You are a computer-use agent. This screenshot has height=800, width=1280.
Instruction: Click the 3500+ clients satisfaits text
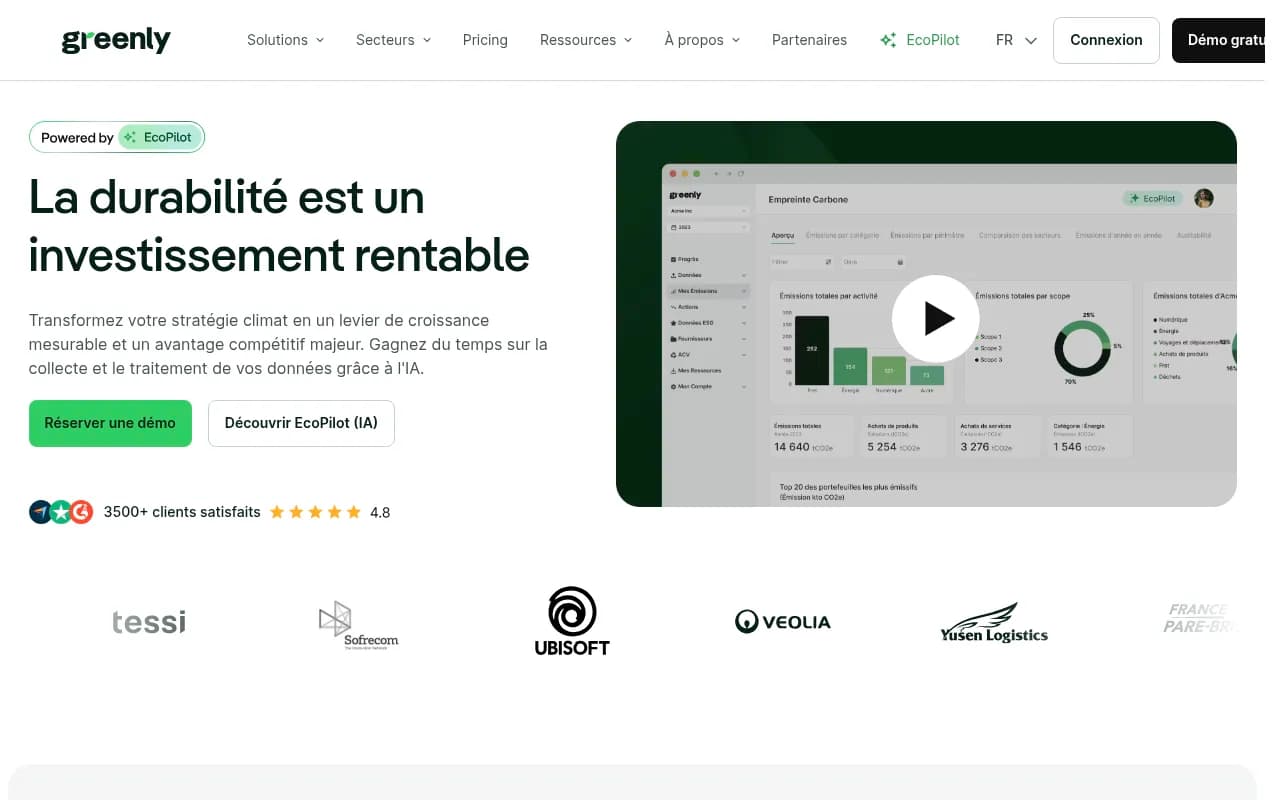click(x=182, y=512)
